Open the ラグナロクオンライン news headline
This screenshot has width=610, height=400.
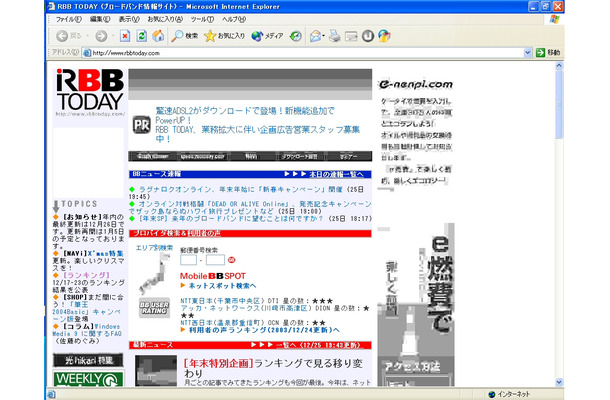tap(240, 189)
